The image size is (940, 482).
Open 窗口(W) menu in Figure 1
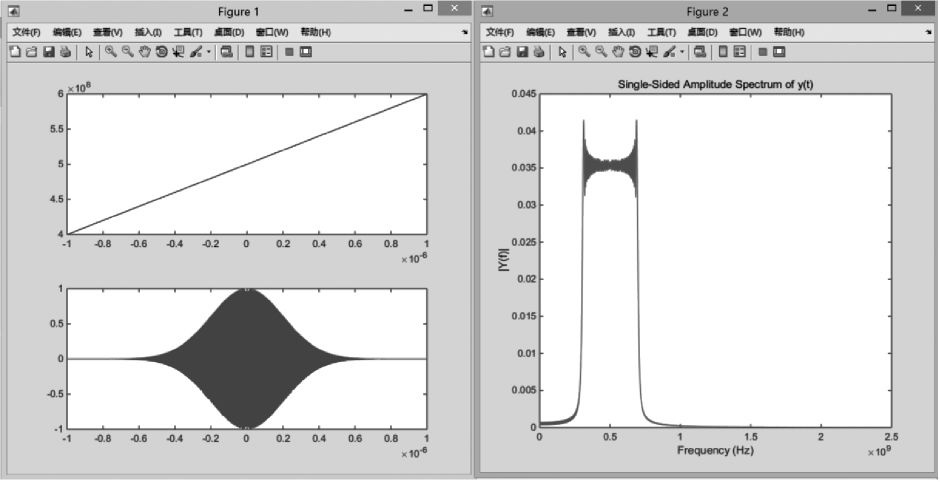(x=272, y=32)
